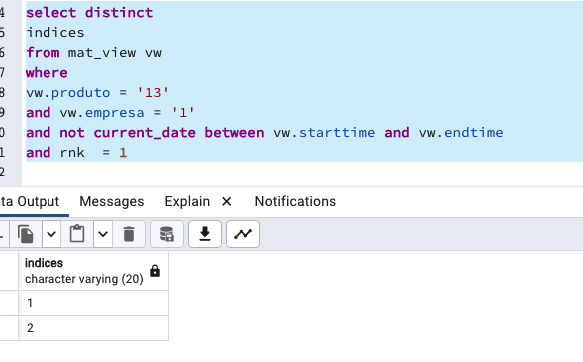Image resolution: width=583 pixels, height=362 pixels.
Task: Click the lock icon in indices column
Action: click(x=155, y=271)
